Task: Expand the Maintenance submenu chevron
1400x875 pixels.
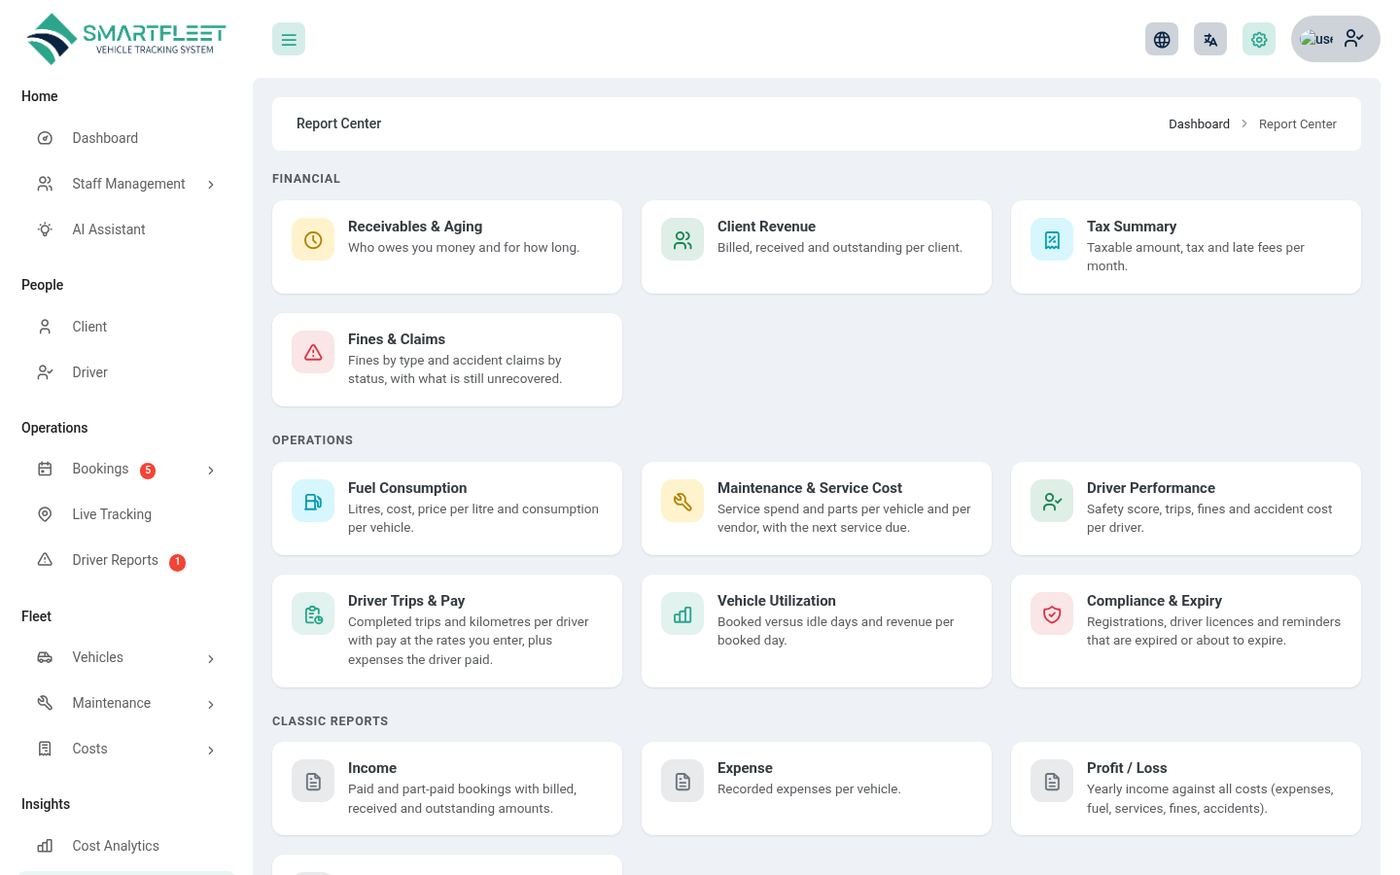Action: click(211, 704)
